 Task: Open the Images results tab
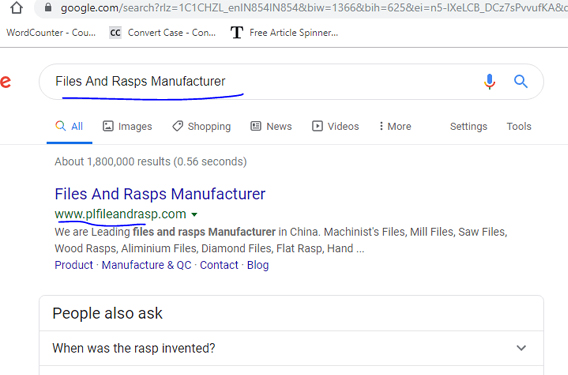[x=128, y=126]
